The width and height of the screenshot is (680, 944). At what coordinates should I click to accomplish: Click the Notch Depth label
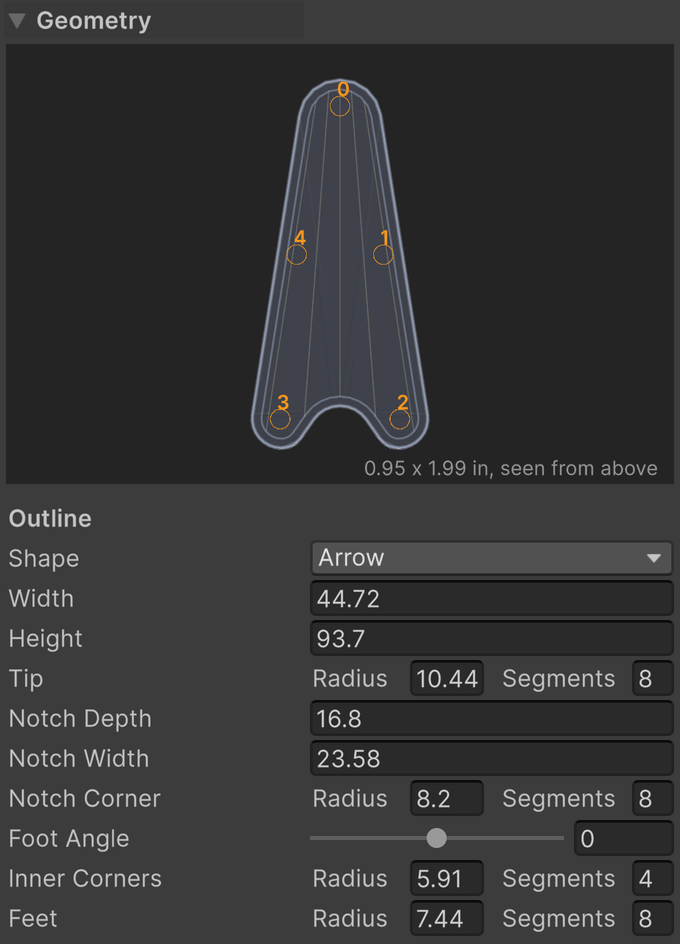click(80, 718)
